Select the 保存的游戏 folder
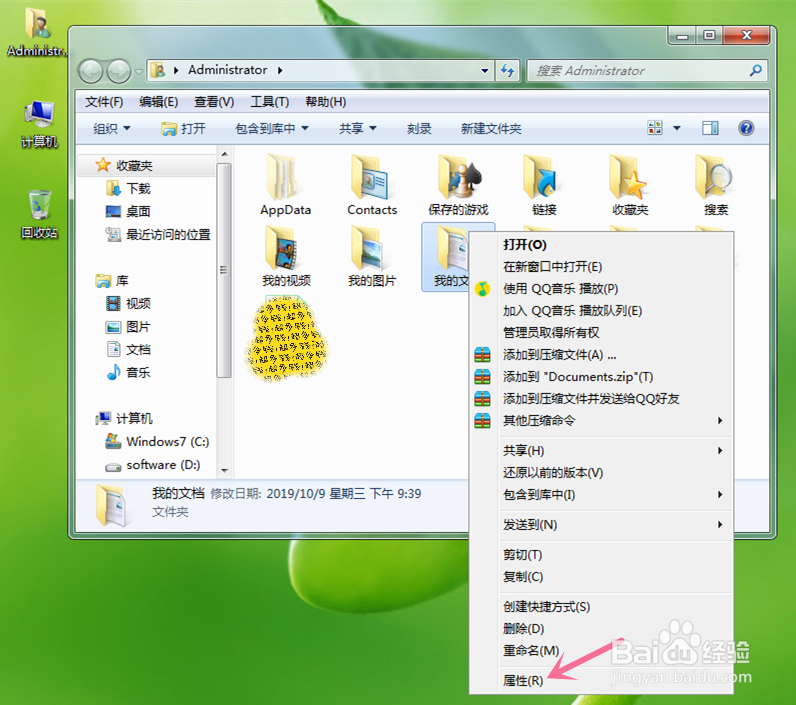Screen dimensions: 796x705 click(458, 186)
